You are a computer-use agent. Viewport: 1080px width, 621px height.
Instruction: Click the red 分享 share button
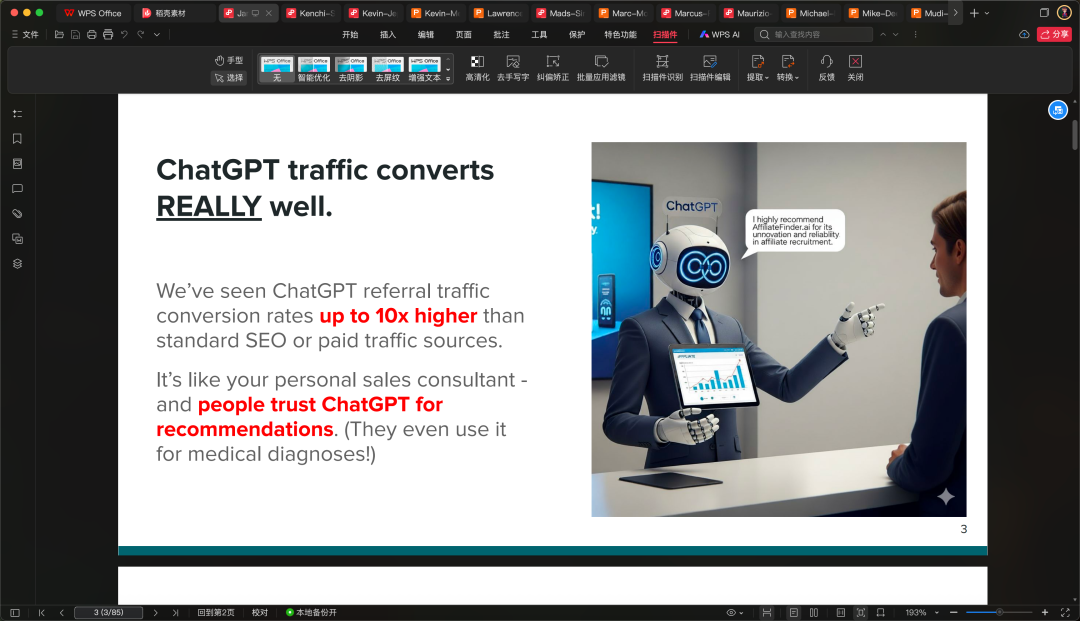point(1054,34)
